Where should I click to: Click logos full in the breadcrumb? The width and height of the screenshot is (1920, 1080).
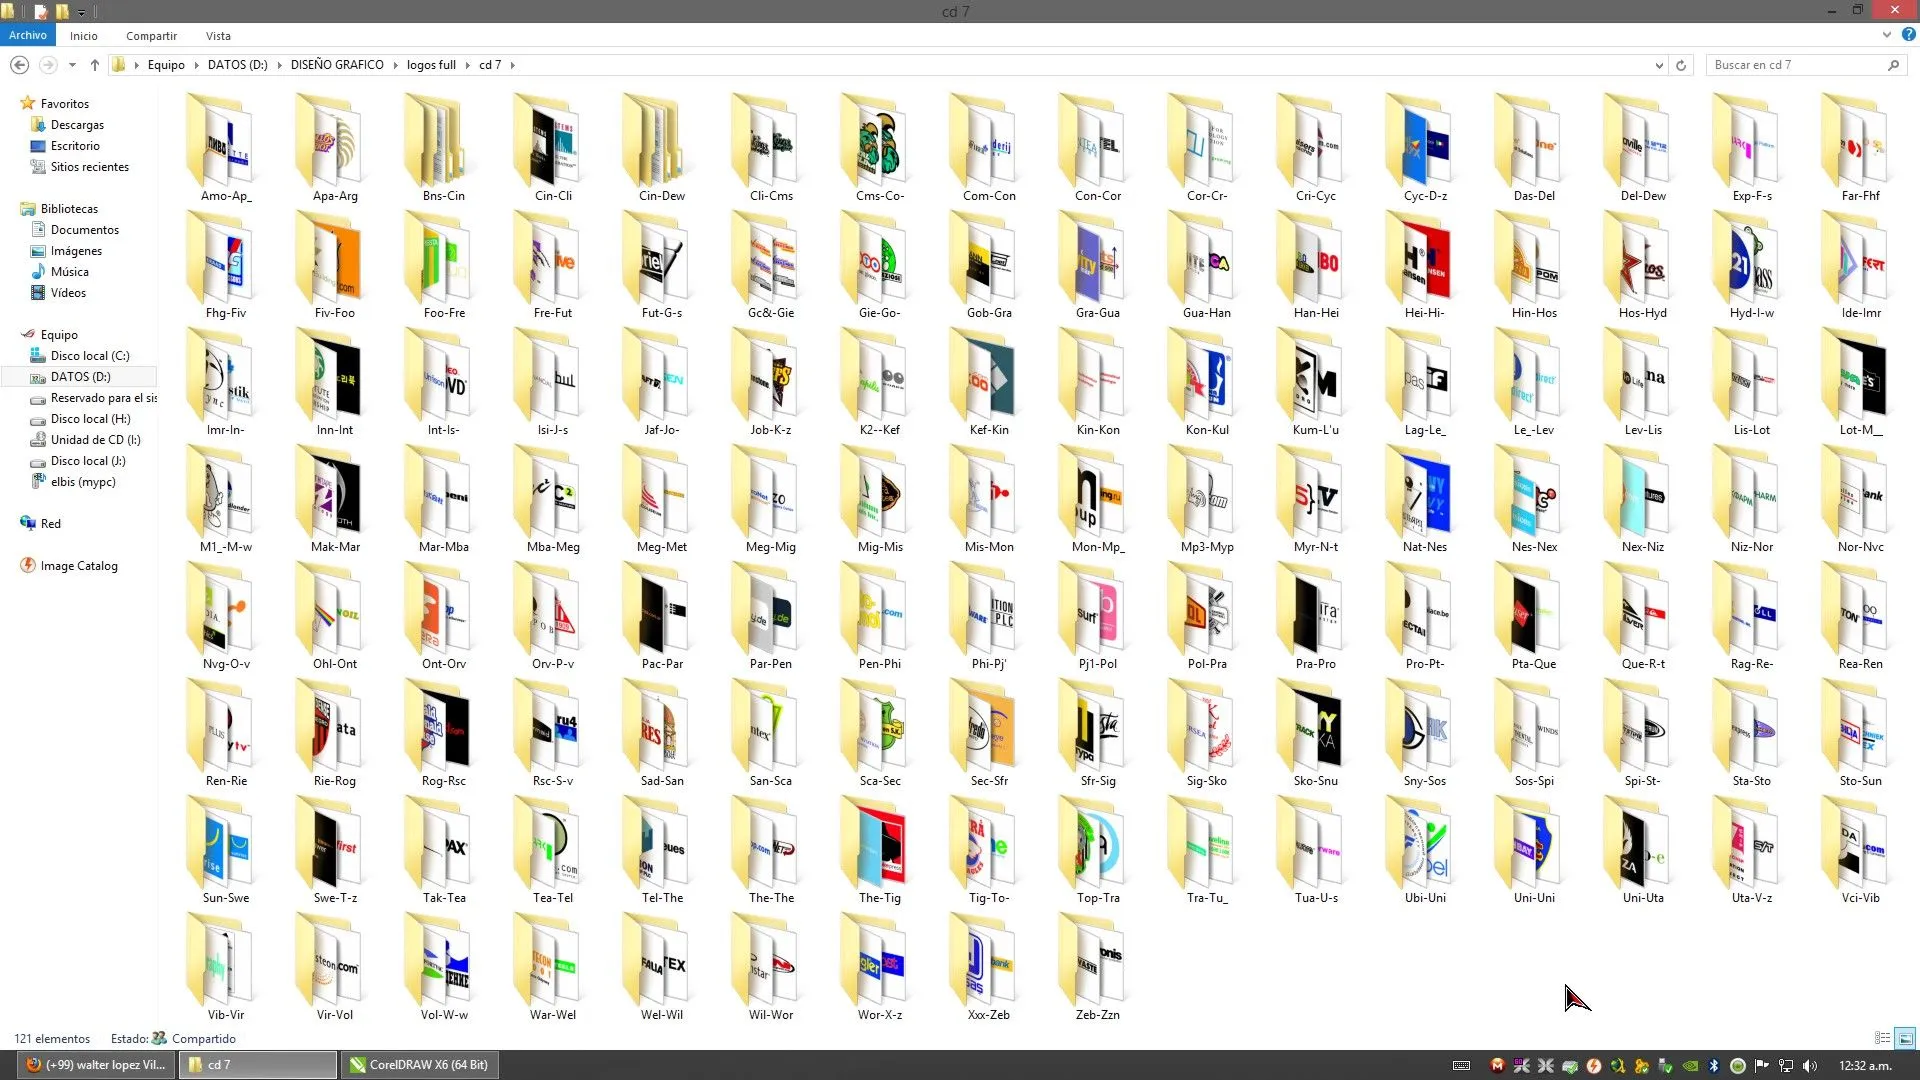(x=431, y=65)
